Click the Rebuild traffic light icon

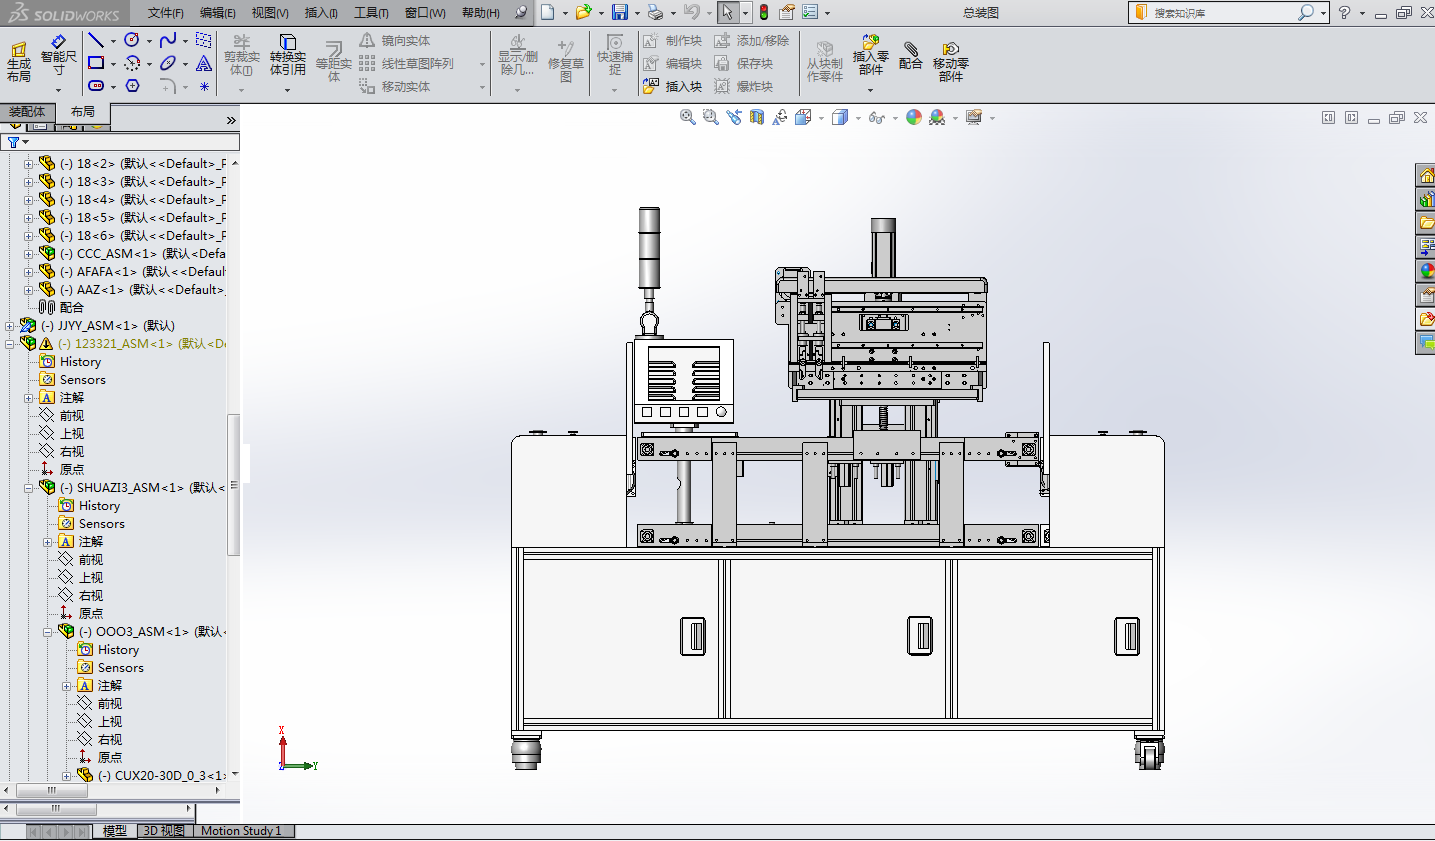pos(764,12)
